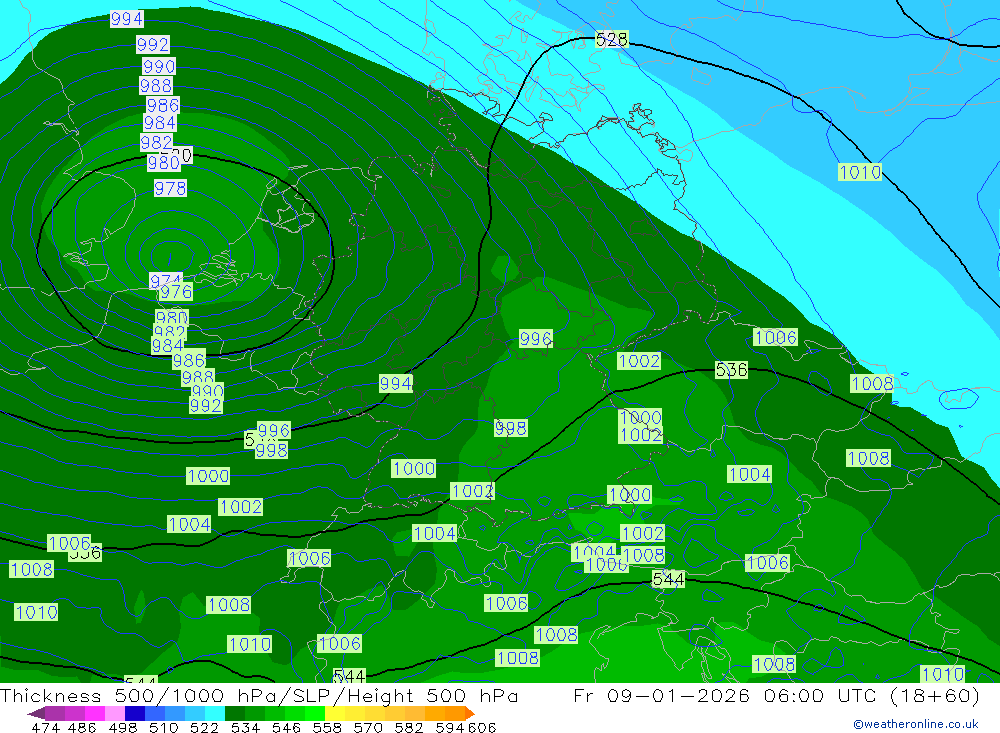Image resolution: width=1000 pixels, height=733 pixels.
Task: Pick the cyan swatch in the legend
Action: click(215, 713)
